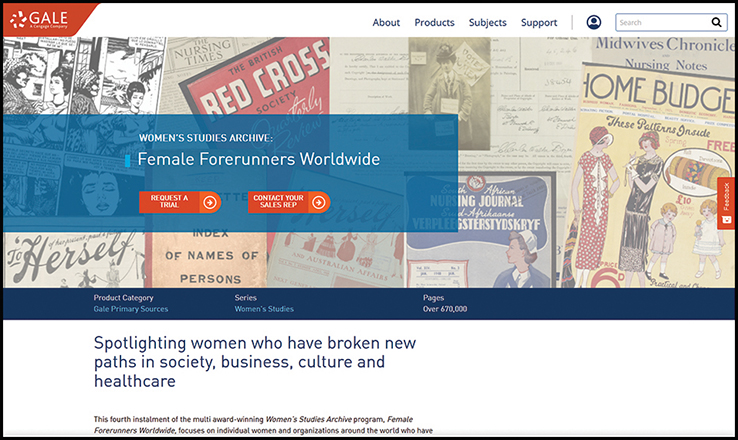Click the 'This fourth instalment' paragraph text
The image size is (738, 440).
(263, 424)
